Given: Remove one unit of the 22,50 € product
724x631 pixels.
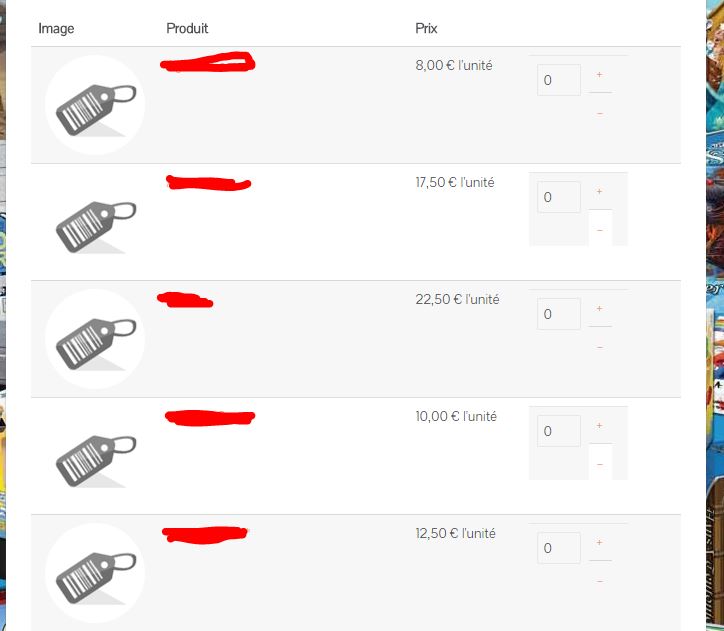Looking at the screenshot, I should click(600, 347).
